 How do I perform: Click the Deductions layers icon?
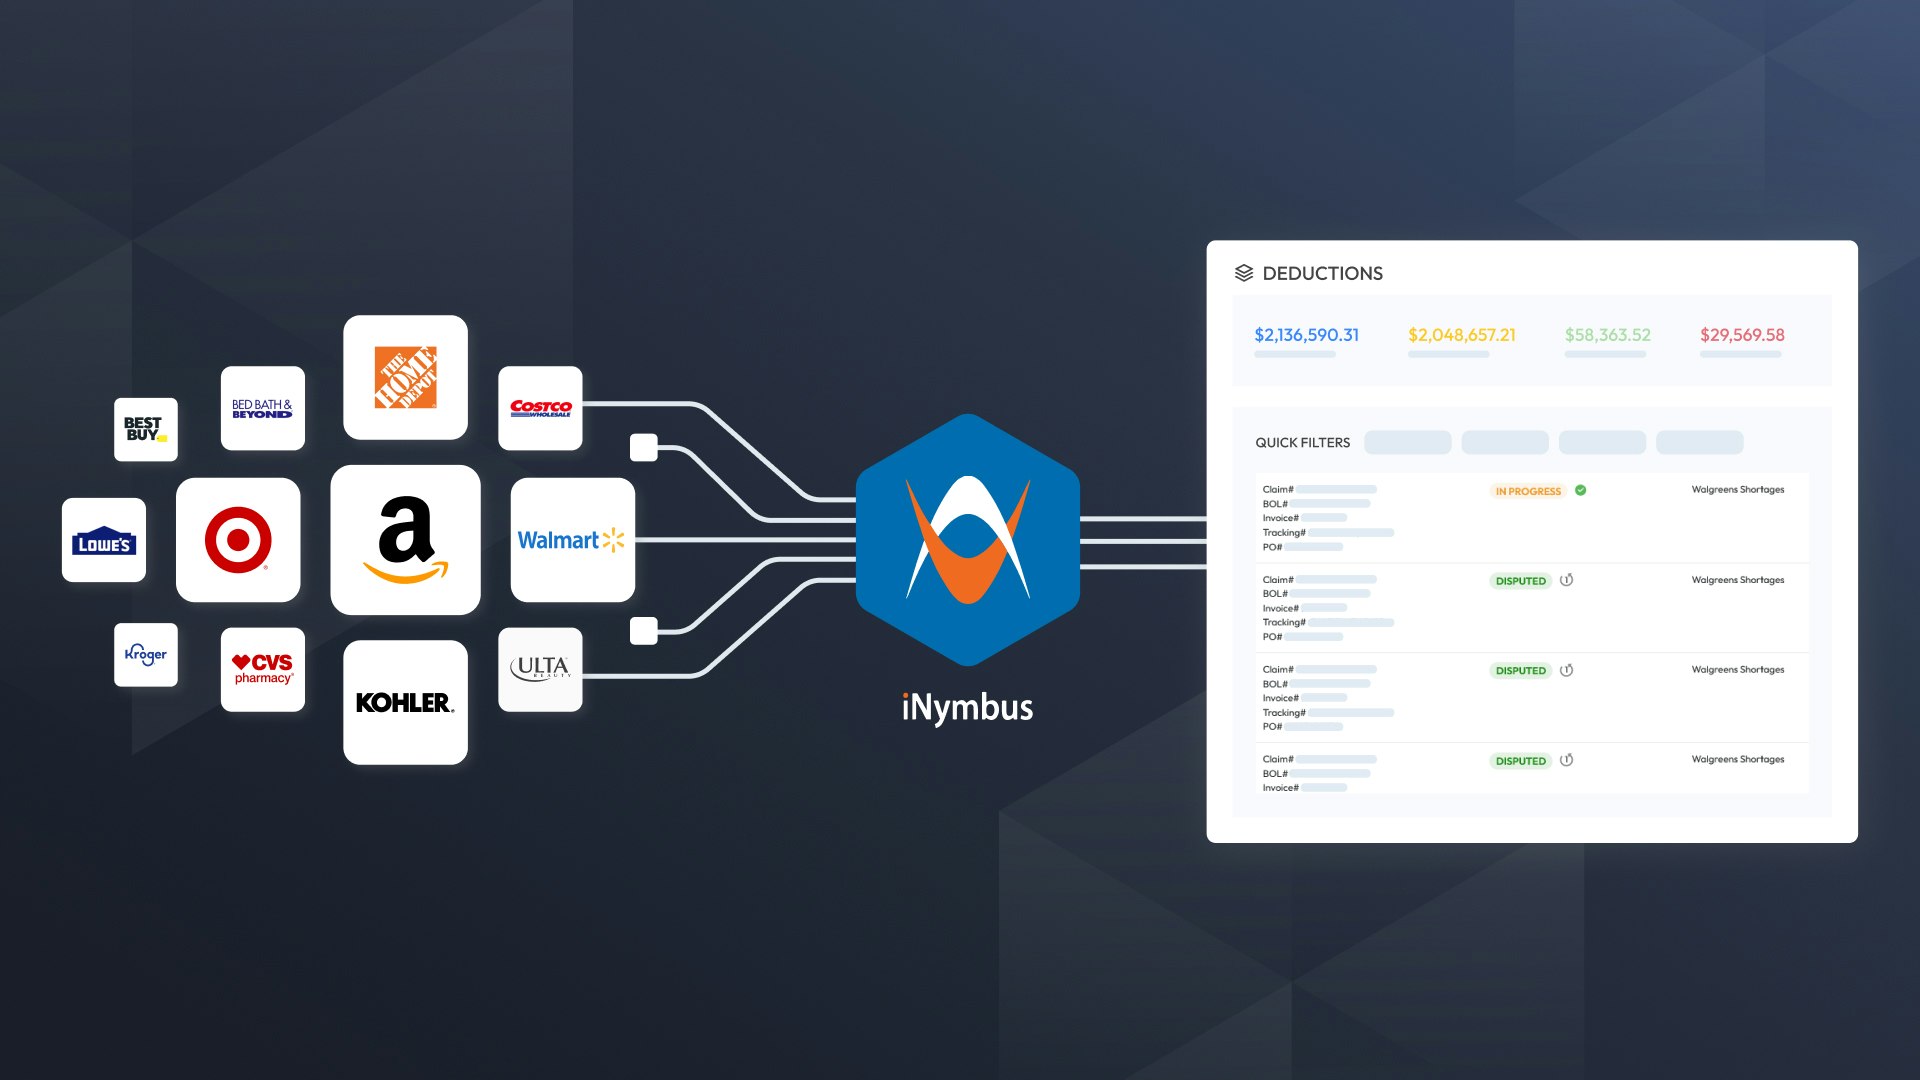[1244, 273]
